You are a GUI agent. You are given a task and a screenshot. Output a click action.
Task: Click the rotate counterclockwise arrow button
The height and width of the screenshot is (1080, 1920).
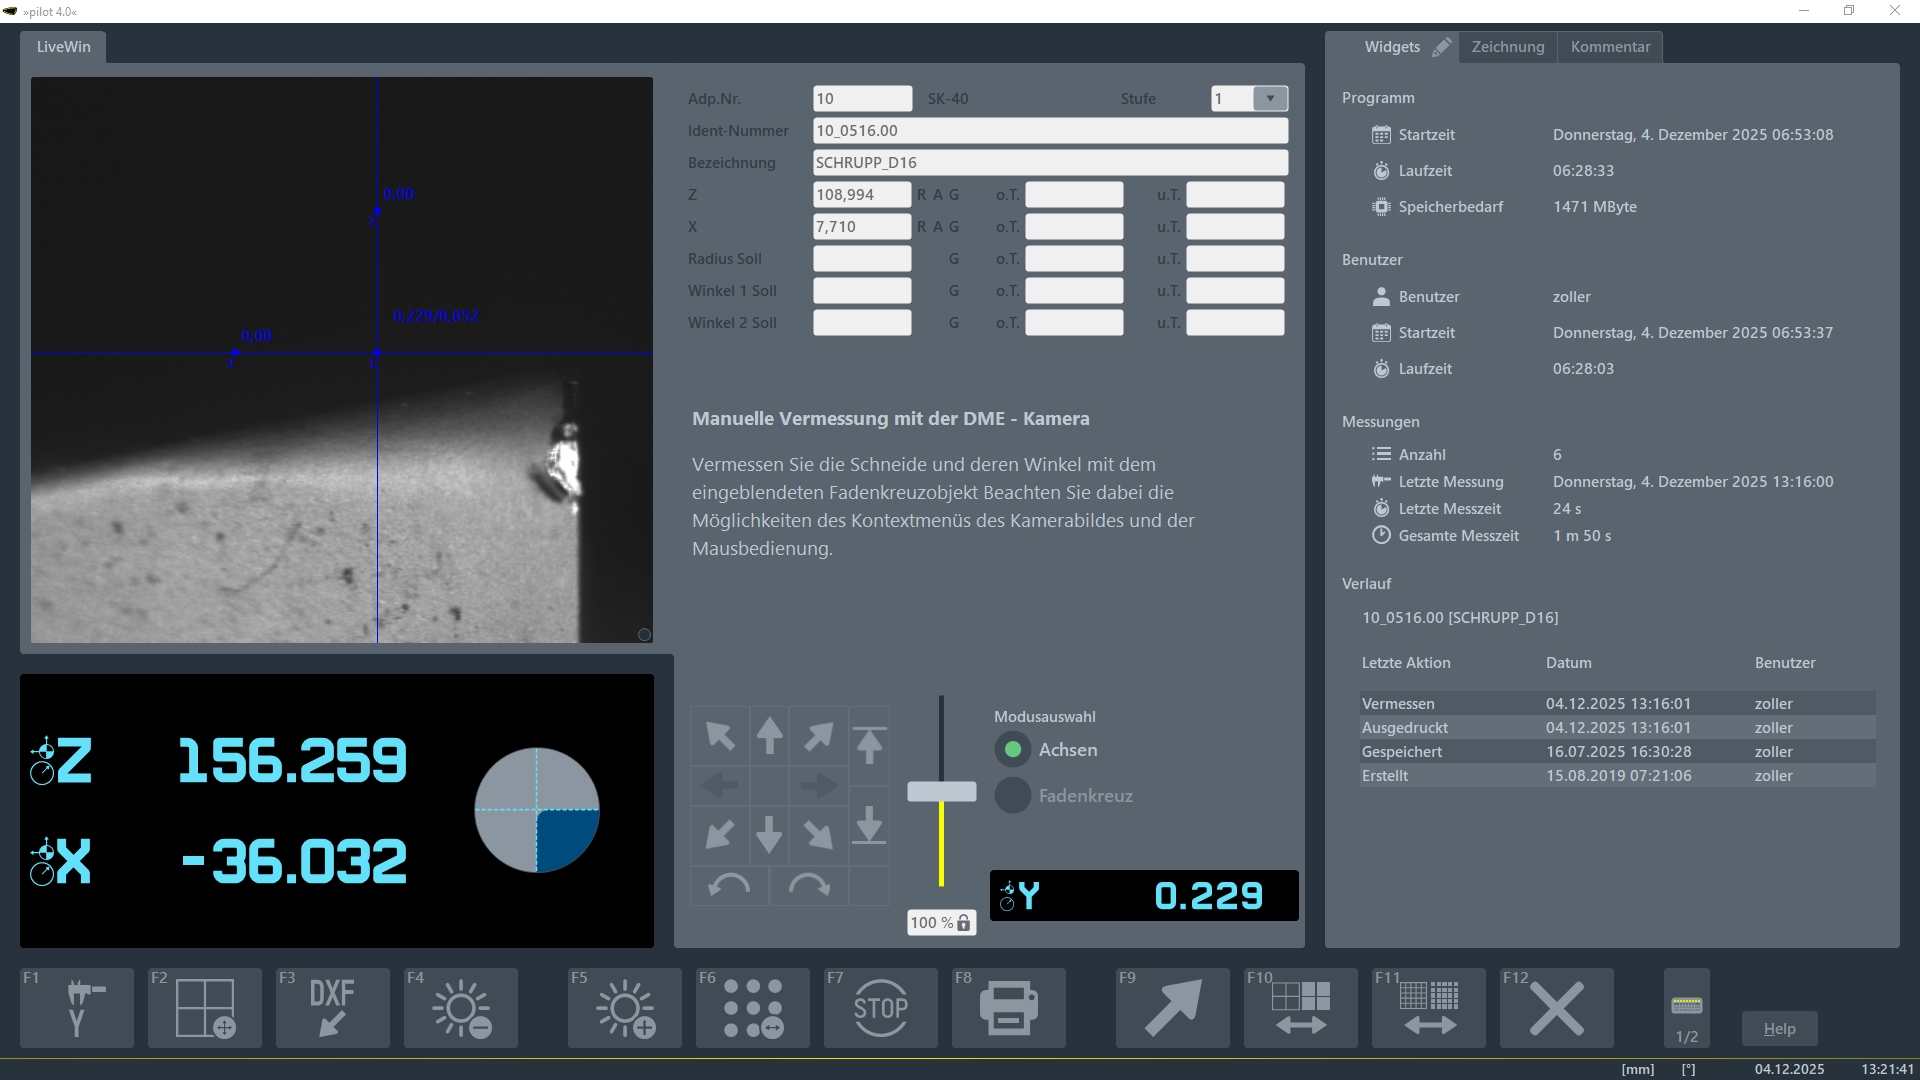click(729, 886)
